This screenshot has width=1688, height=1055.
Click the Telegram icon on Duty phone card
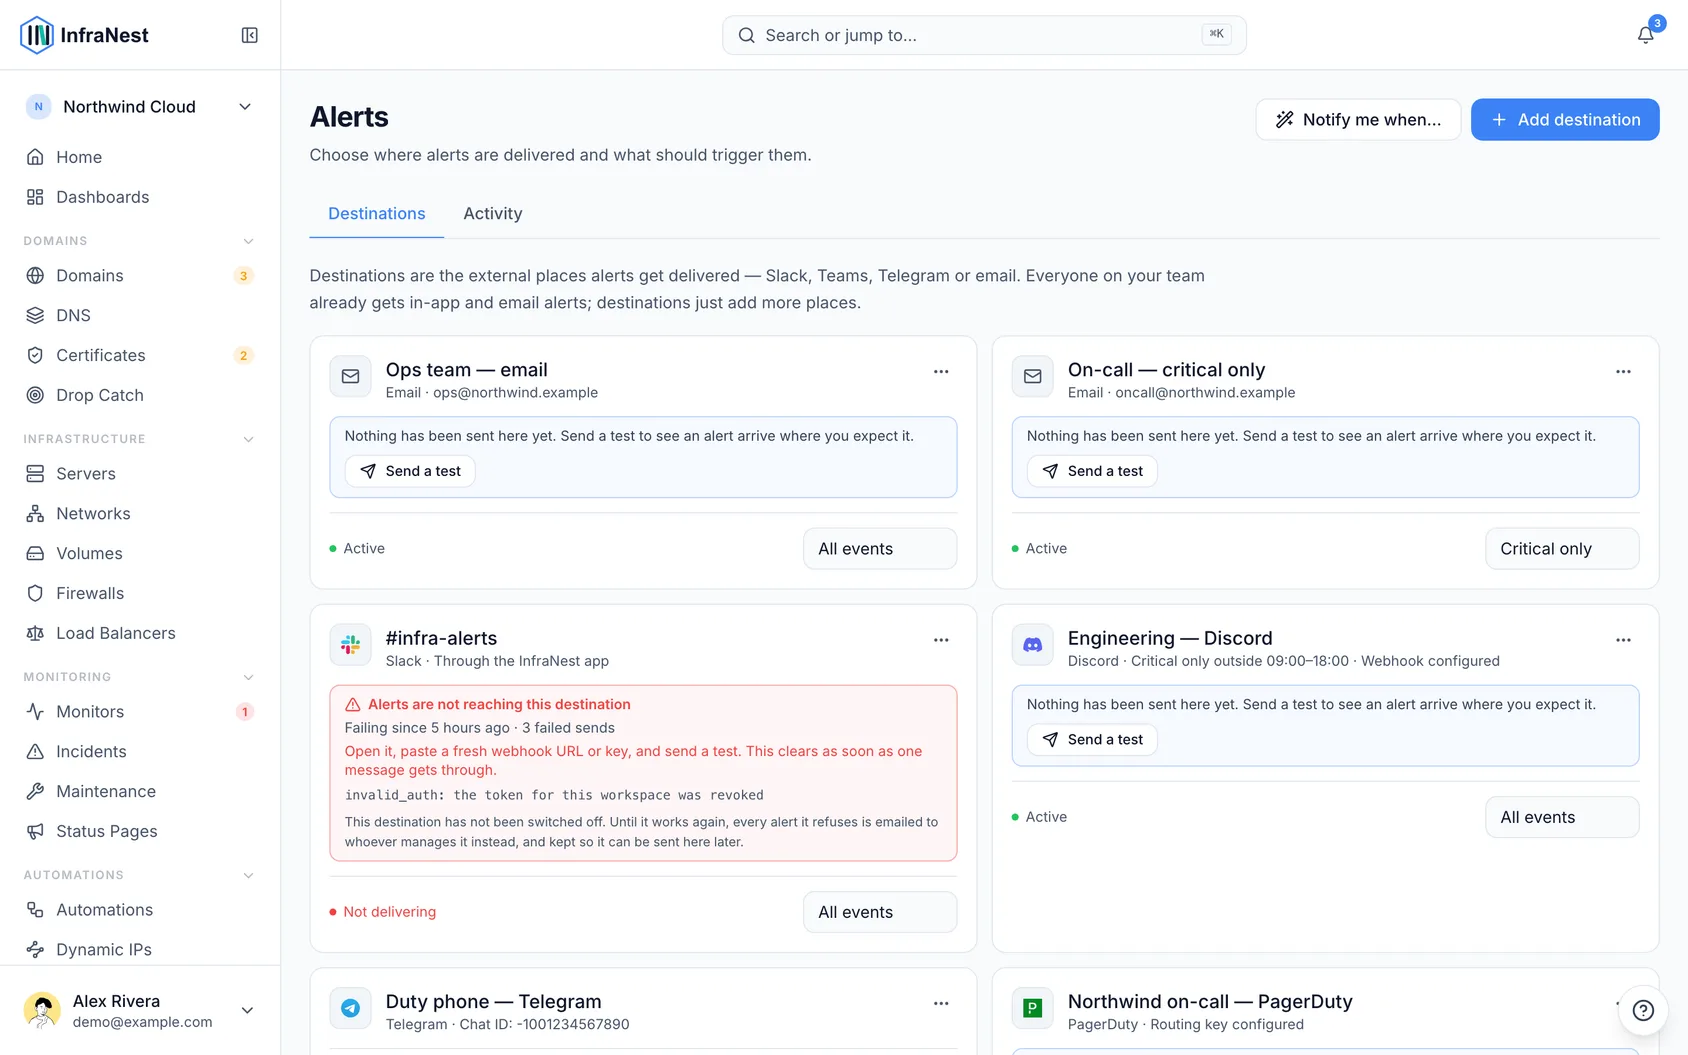tap(351, 1008)
